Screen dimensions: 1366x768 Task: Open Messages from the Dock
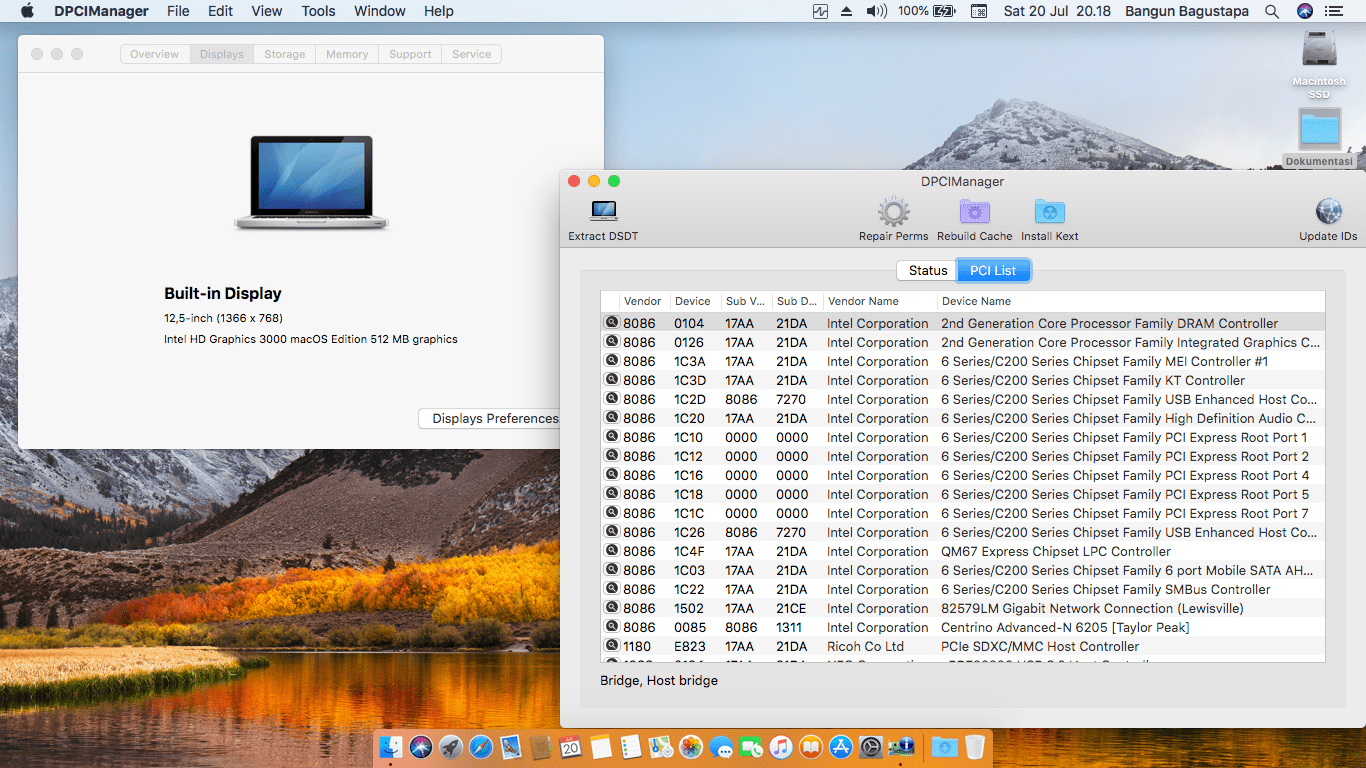coord(721,746)
